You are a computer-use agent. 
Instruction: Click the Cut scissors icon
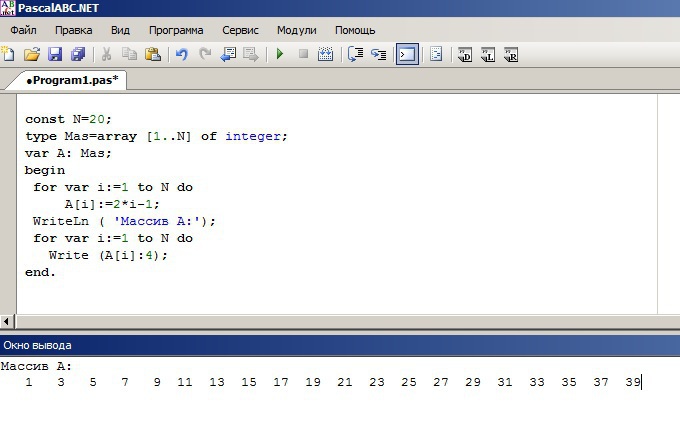(106, 55)
